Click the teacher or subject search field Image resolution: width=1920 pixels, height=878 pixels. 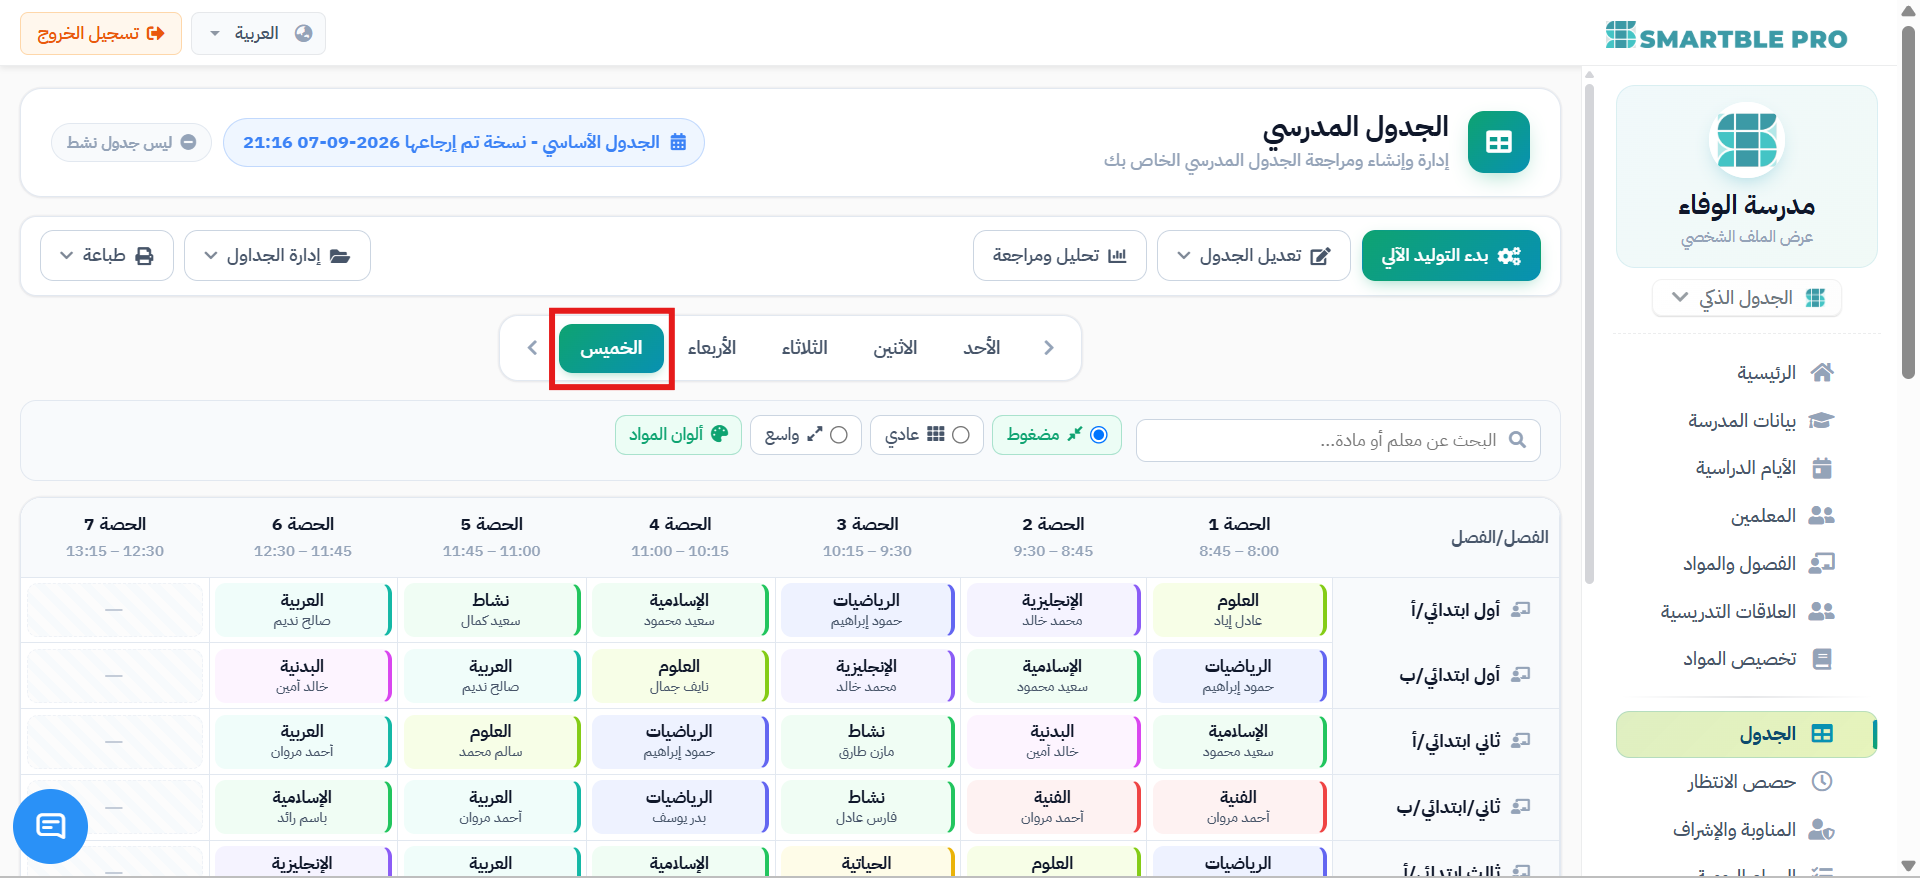point(1338,440)
